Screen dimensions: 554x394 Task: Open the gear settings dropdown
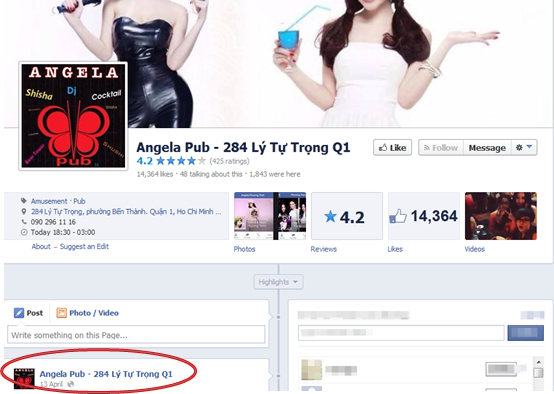(524, 148)
